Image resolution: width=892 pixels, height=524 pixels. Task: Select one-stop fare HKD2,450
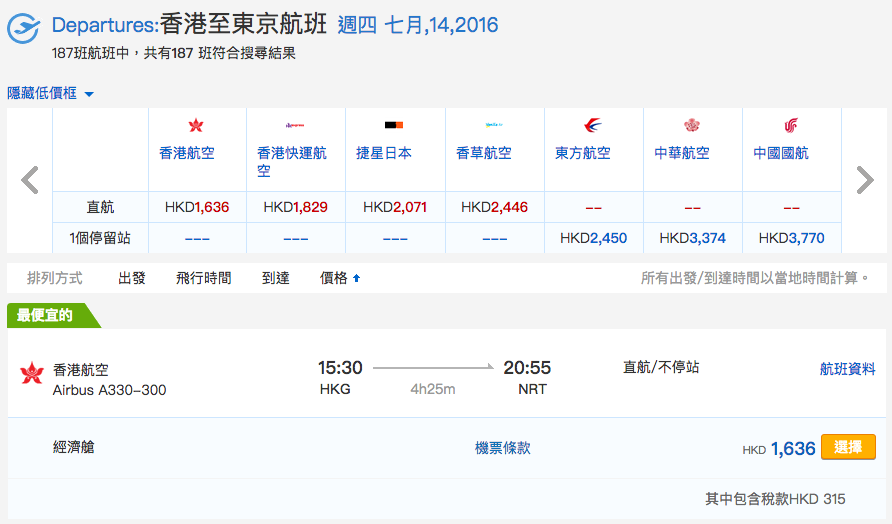(593, 238)
